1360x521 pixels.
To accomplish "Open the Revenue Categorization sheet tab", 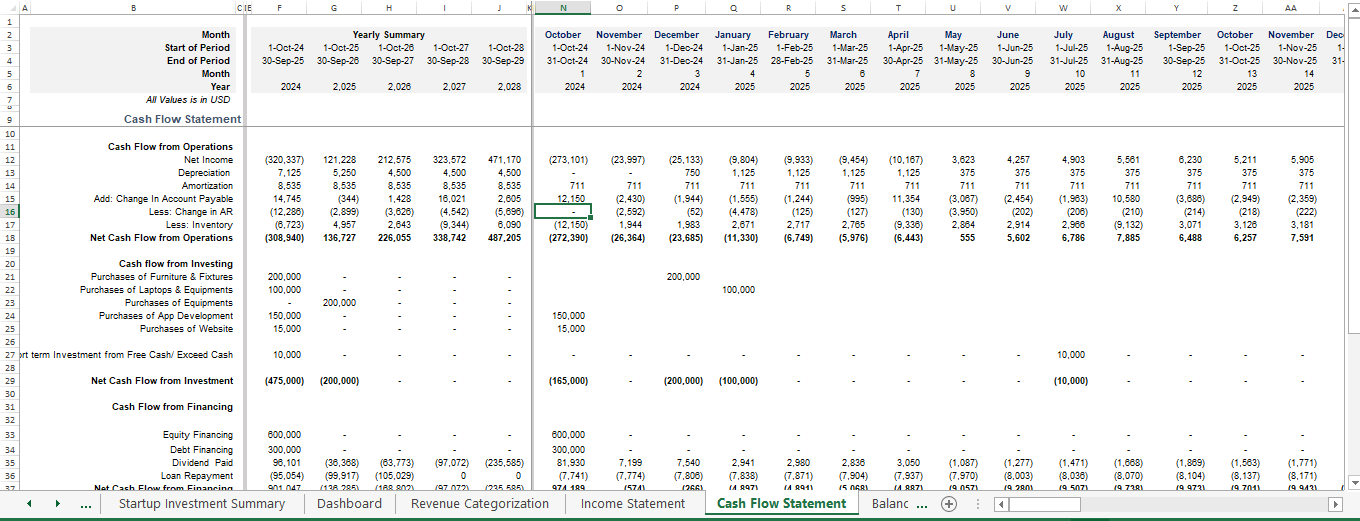I will pos(480,504).
